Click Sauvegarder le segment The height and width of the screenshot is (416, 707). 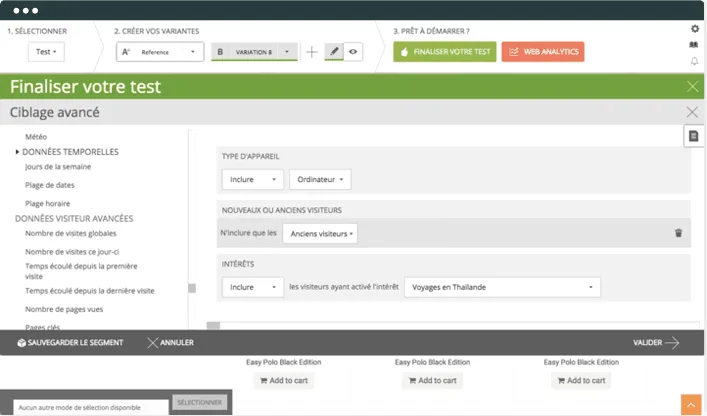click(70, 343)
